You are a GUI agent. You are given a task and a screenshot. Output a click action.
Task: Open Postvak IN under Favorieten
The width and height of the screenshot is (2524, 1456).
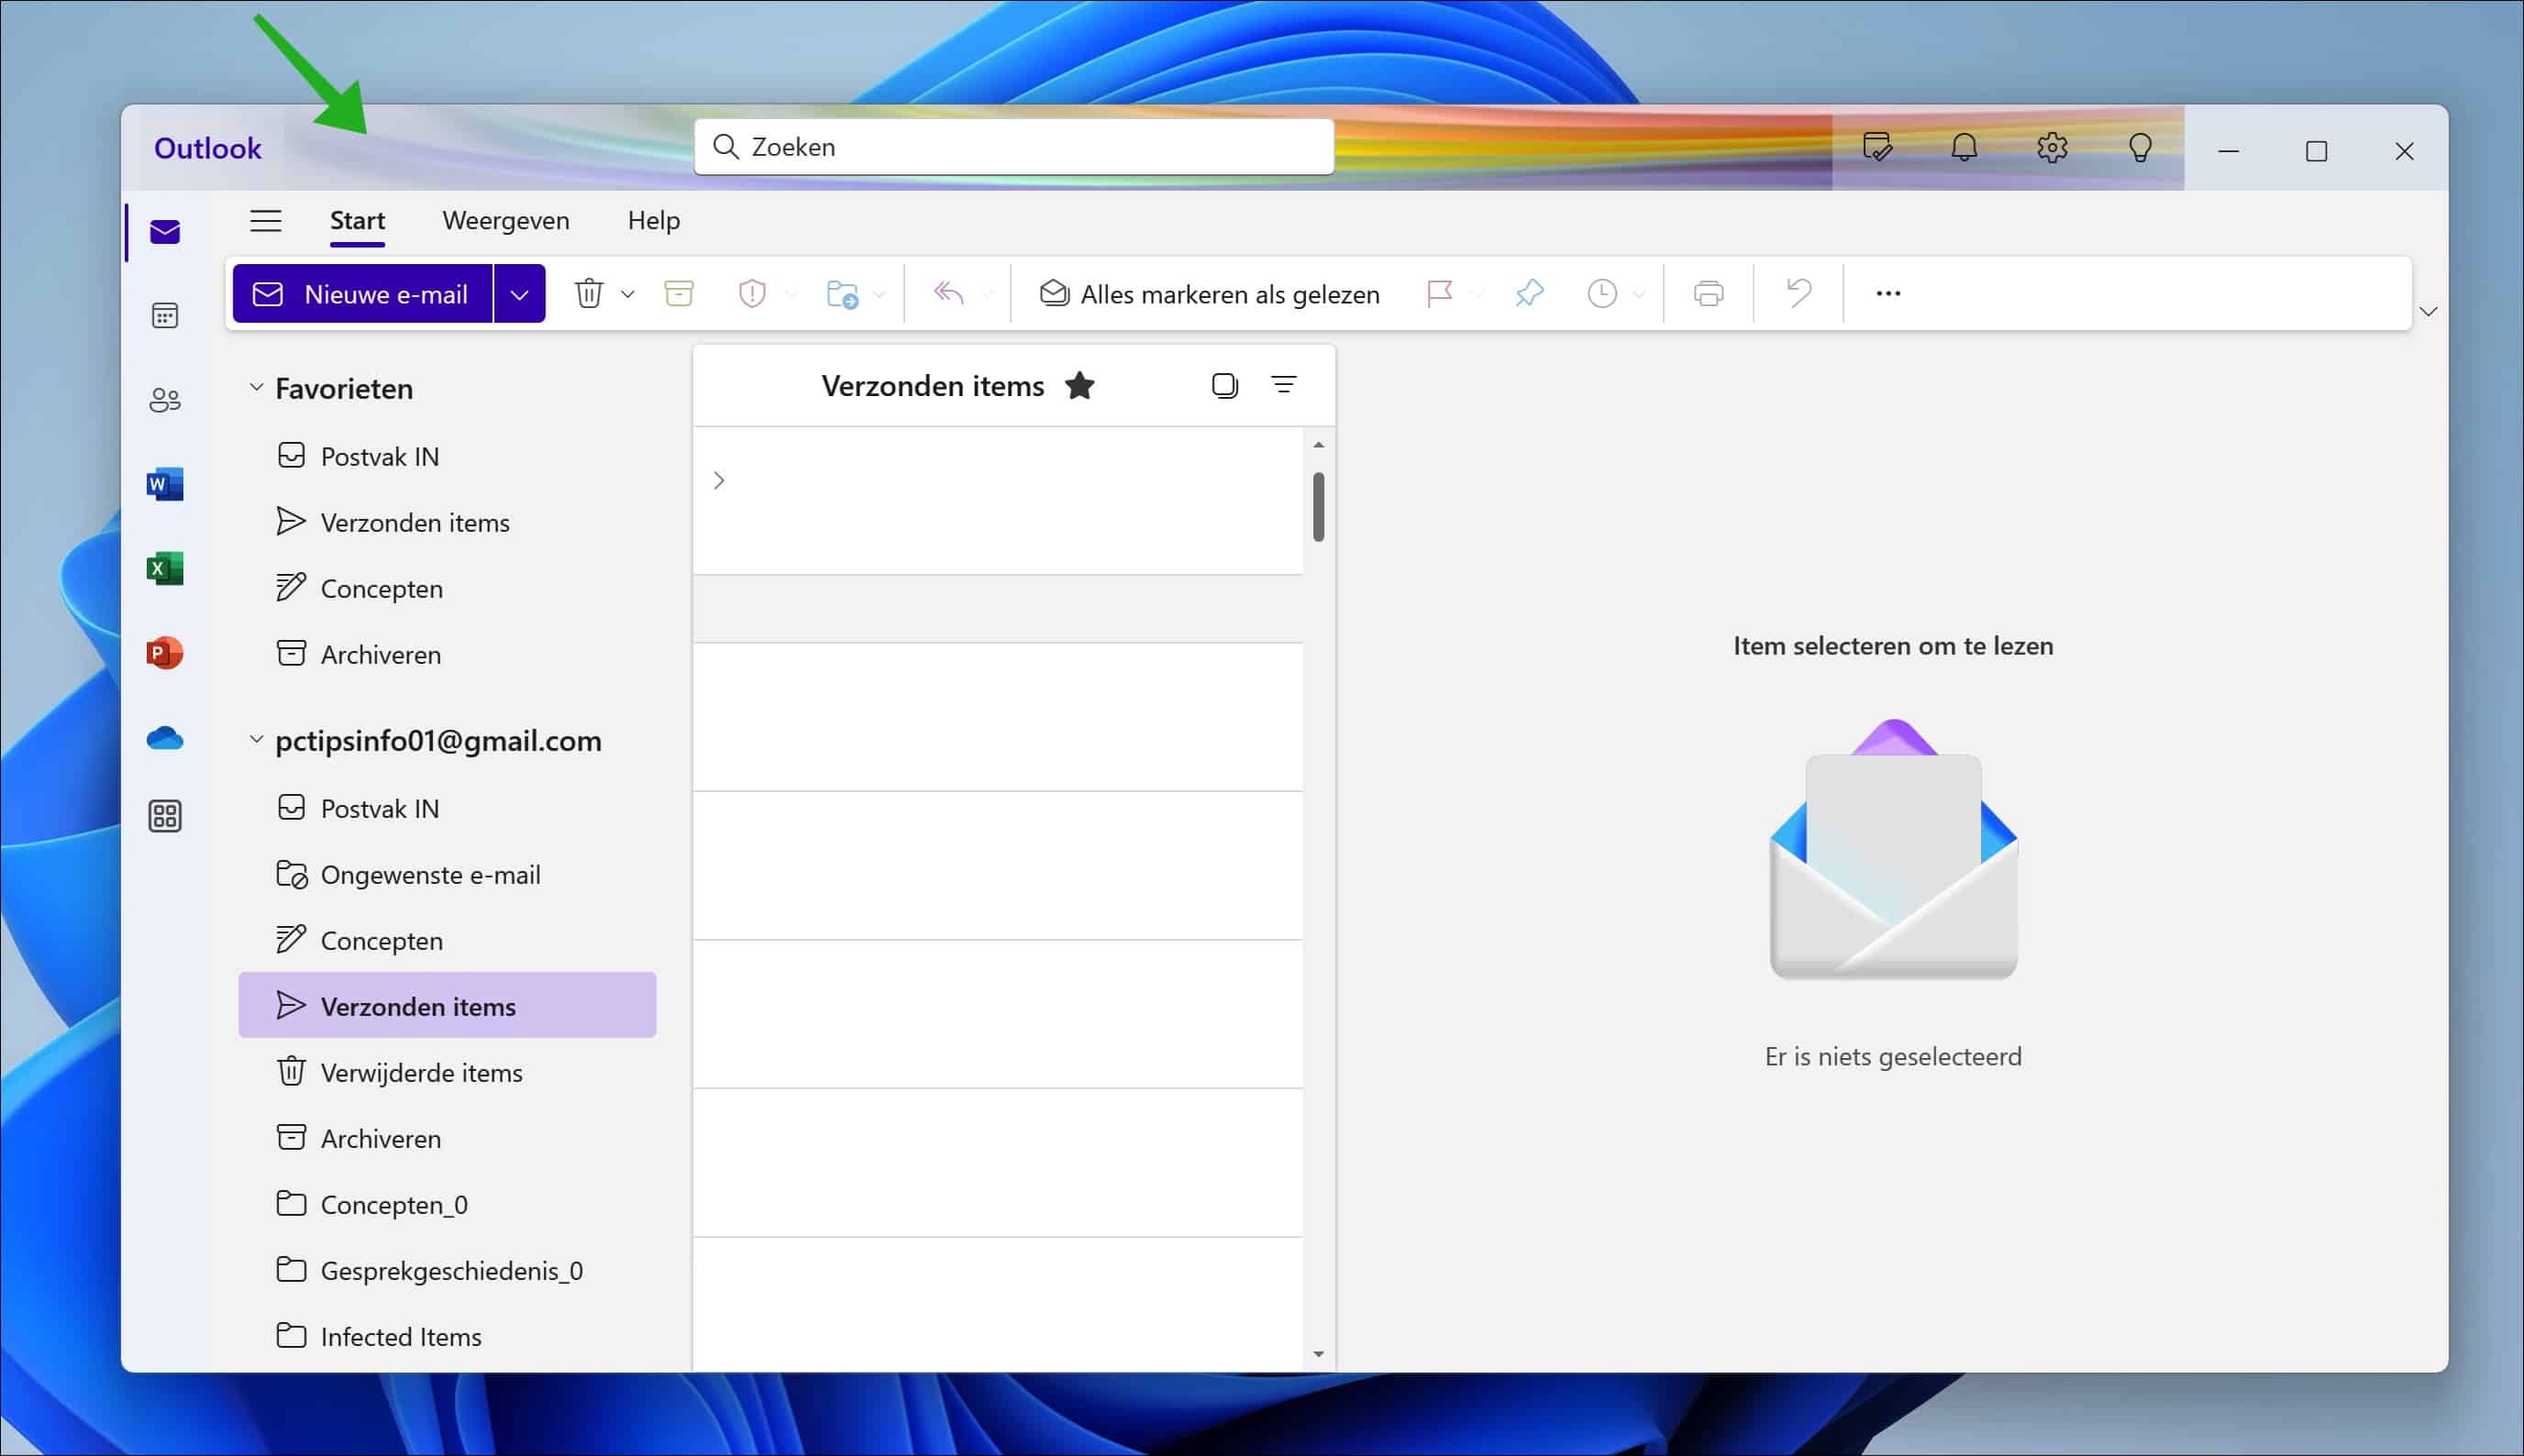pyautogui.click(x=448, y=456)
